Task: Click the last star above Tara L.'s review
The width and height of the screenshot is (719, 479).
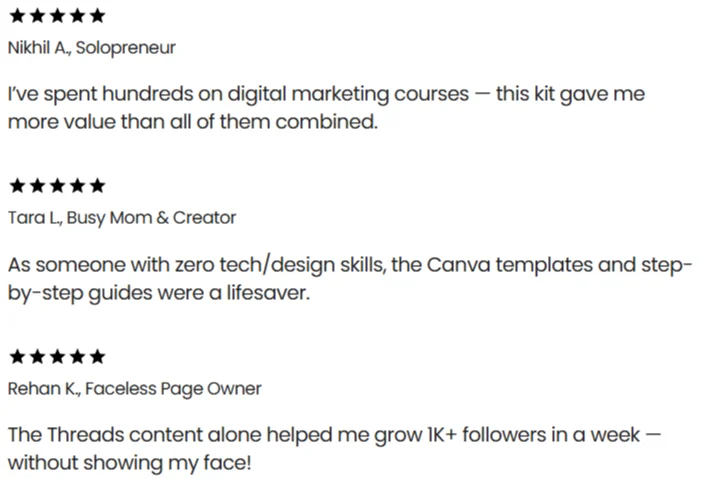Action: 96,186
